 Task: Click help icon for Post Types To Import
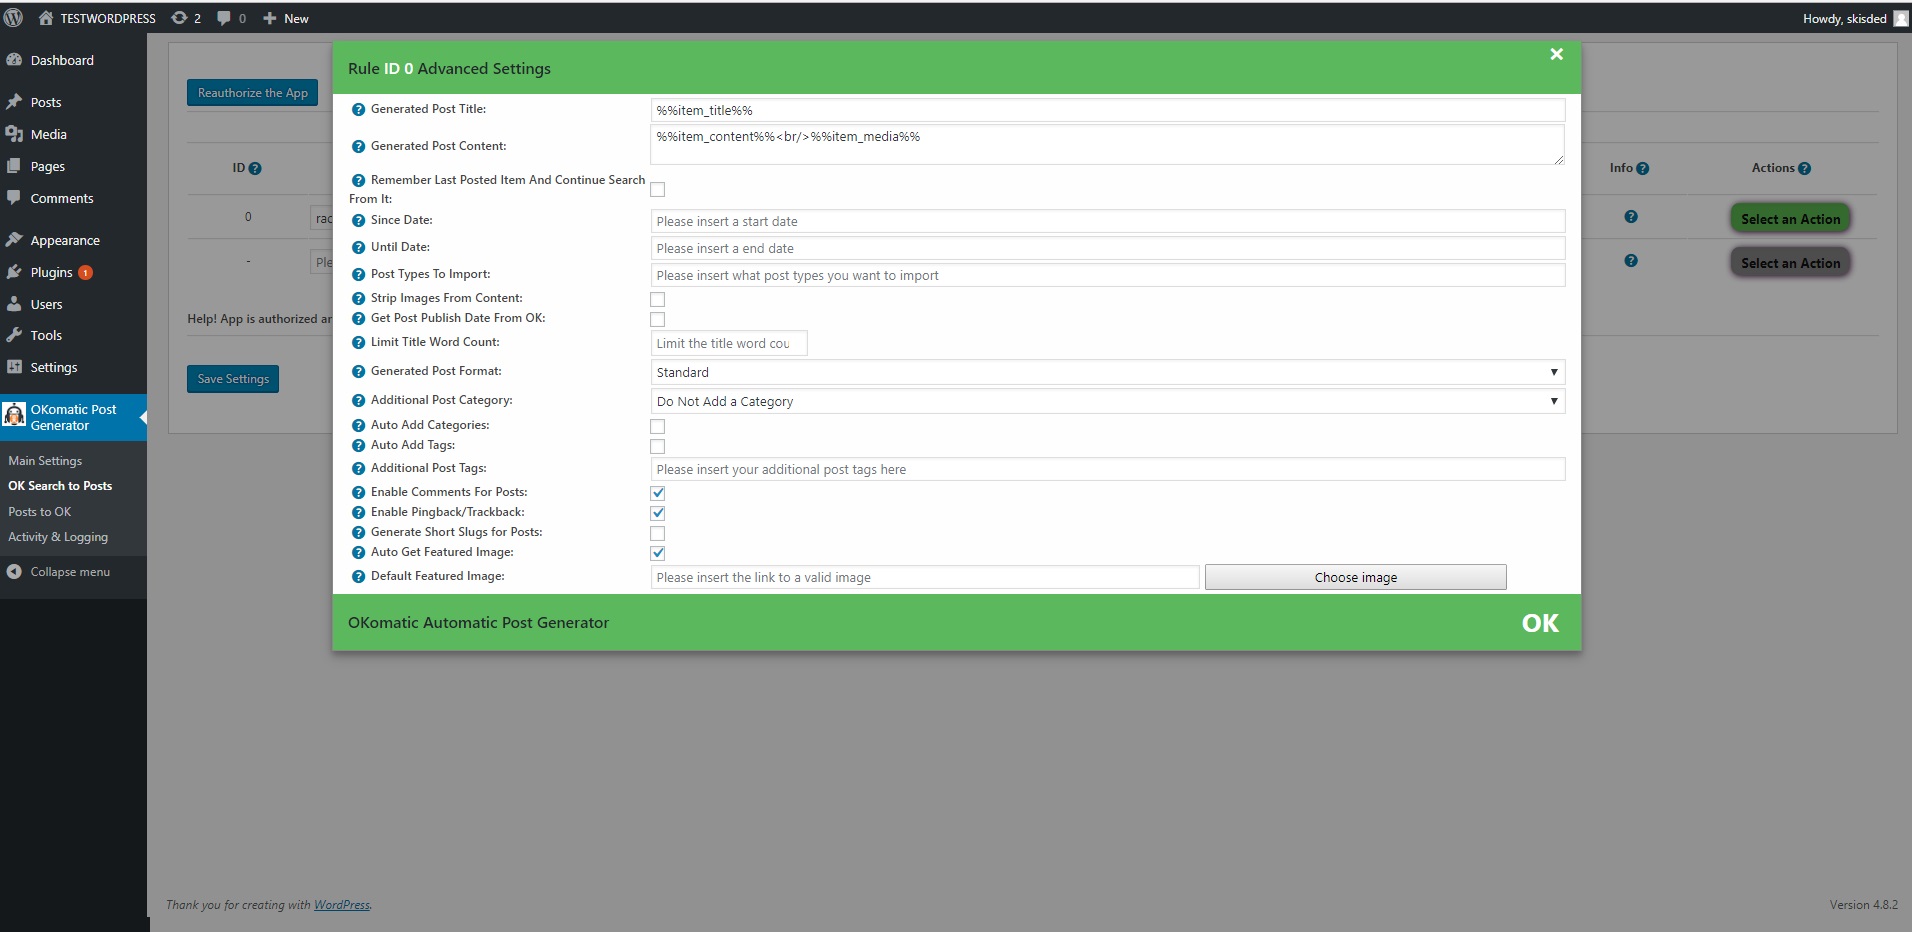pos(358,275)
